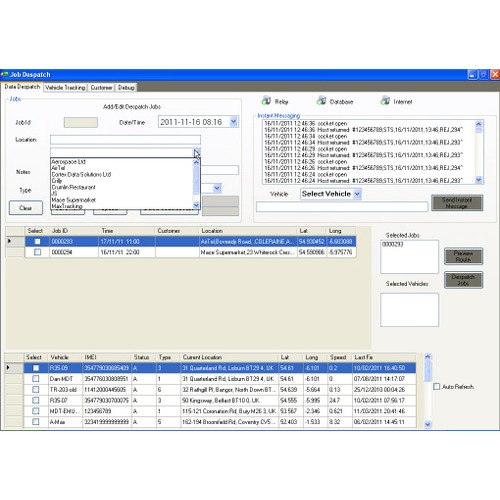Tick the select checkbox for job 0000294
The height and width of the screenshot is (500, 500).
[x=37, y=252]
